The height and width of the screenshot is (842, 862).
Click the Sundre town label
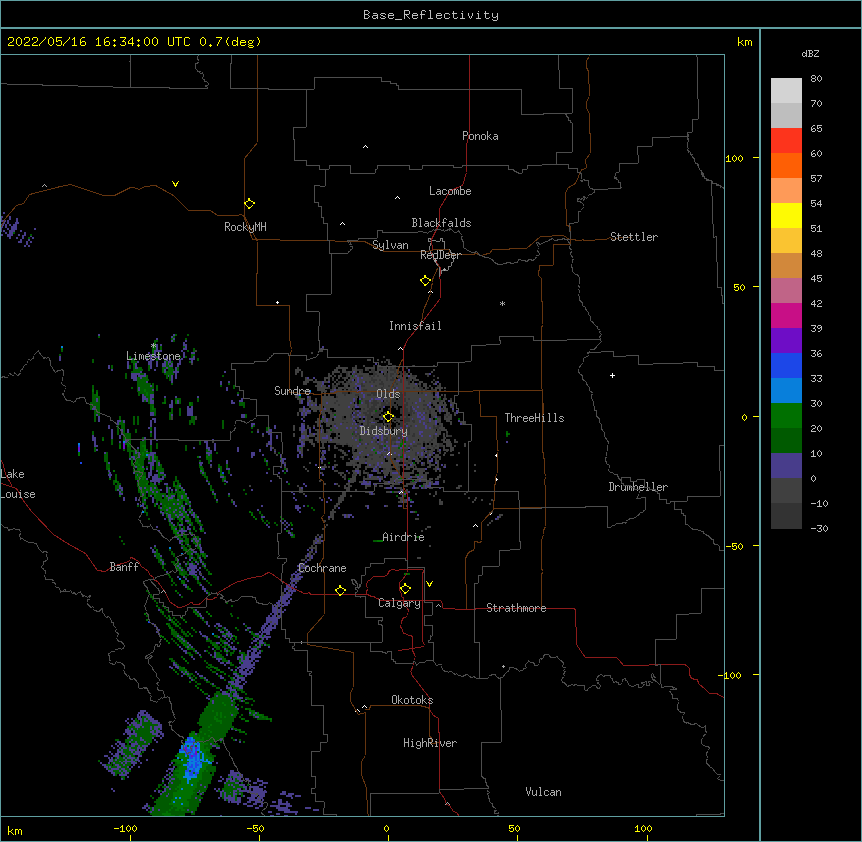pyautogui.click(x=292, y=391)
